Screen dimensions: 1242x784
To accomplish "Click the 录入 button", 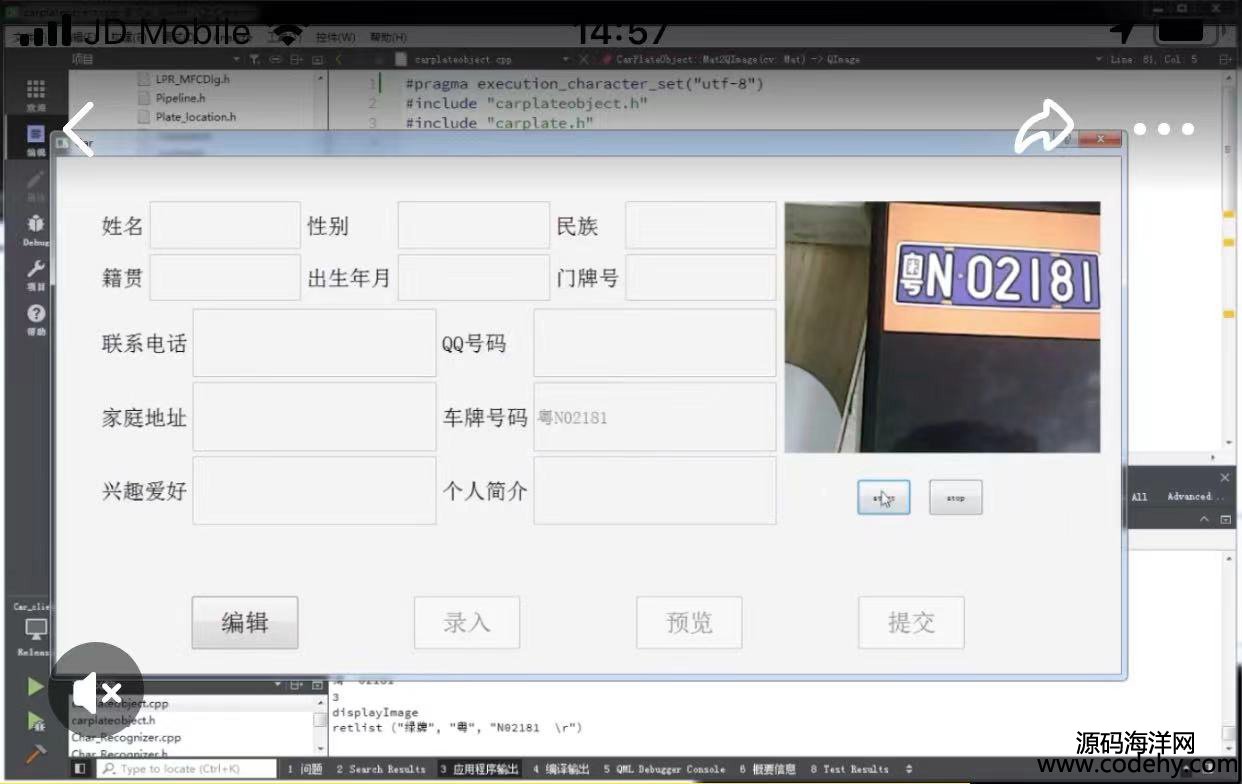I will [x=467, y=622].
